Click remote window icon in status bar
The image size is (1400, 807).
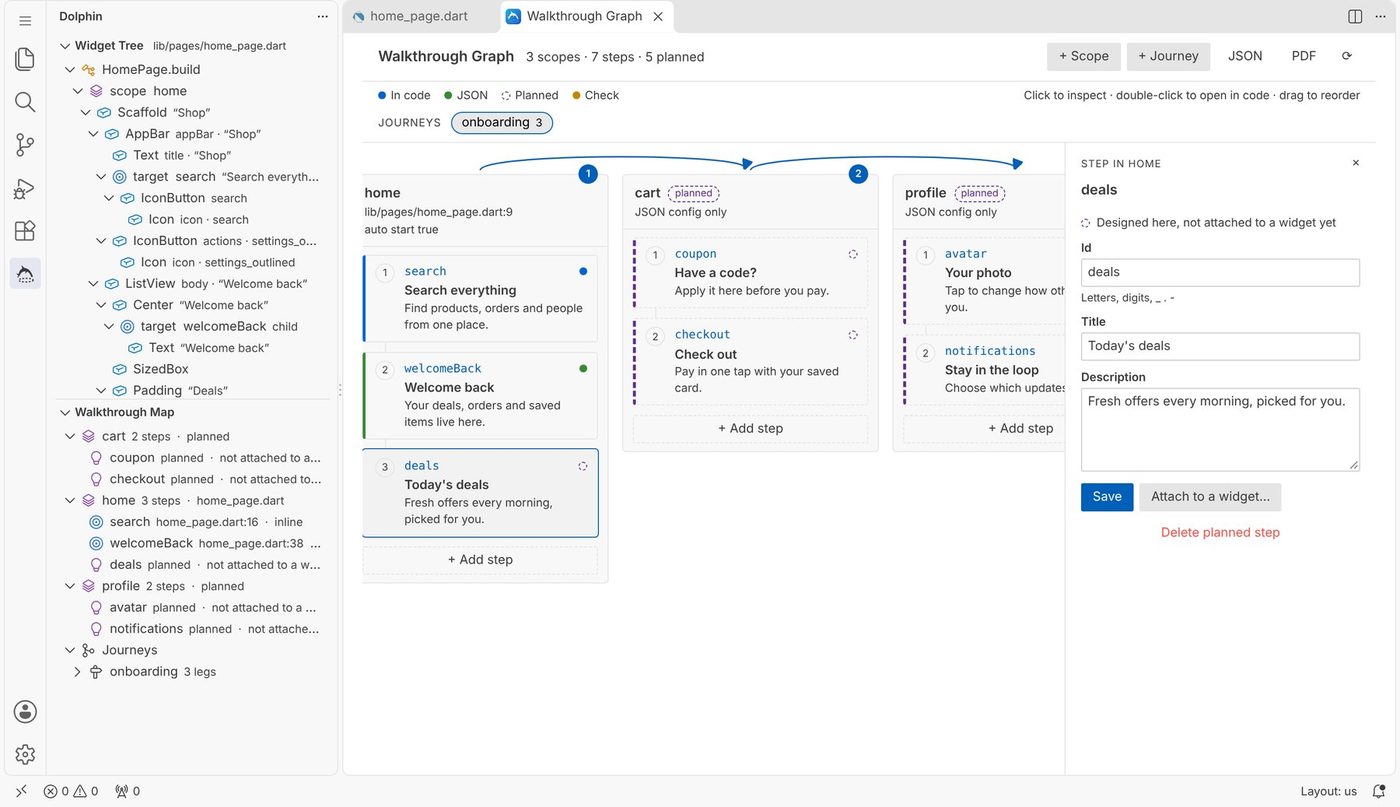[x=21, y=791]
